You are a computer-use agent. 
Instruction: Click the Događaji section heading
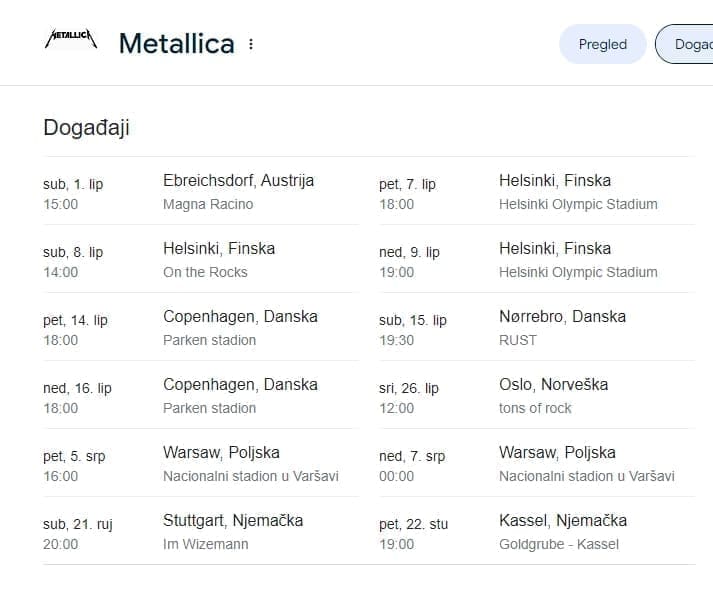click(x=86, y=128)
